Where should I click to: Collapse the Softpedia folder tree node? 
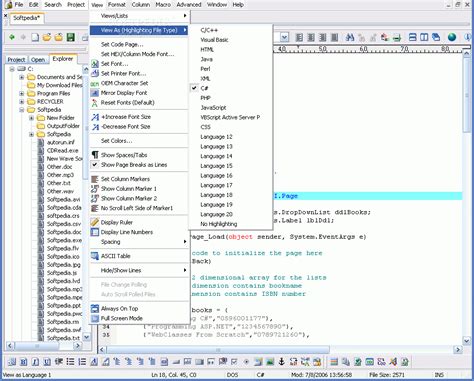coord(22,110)
